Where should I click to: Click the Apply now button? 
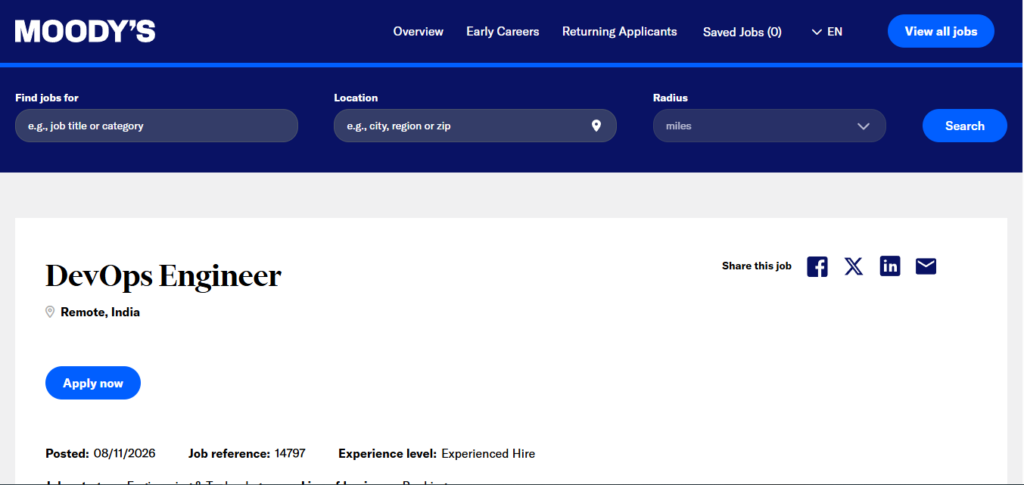click(x=93, y=383)
